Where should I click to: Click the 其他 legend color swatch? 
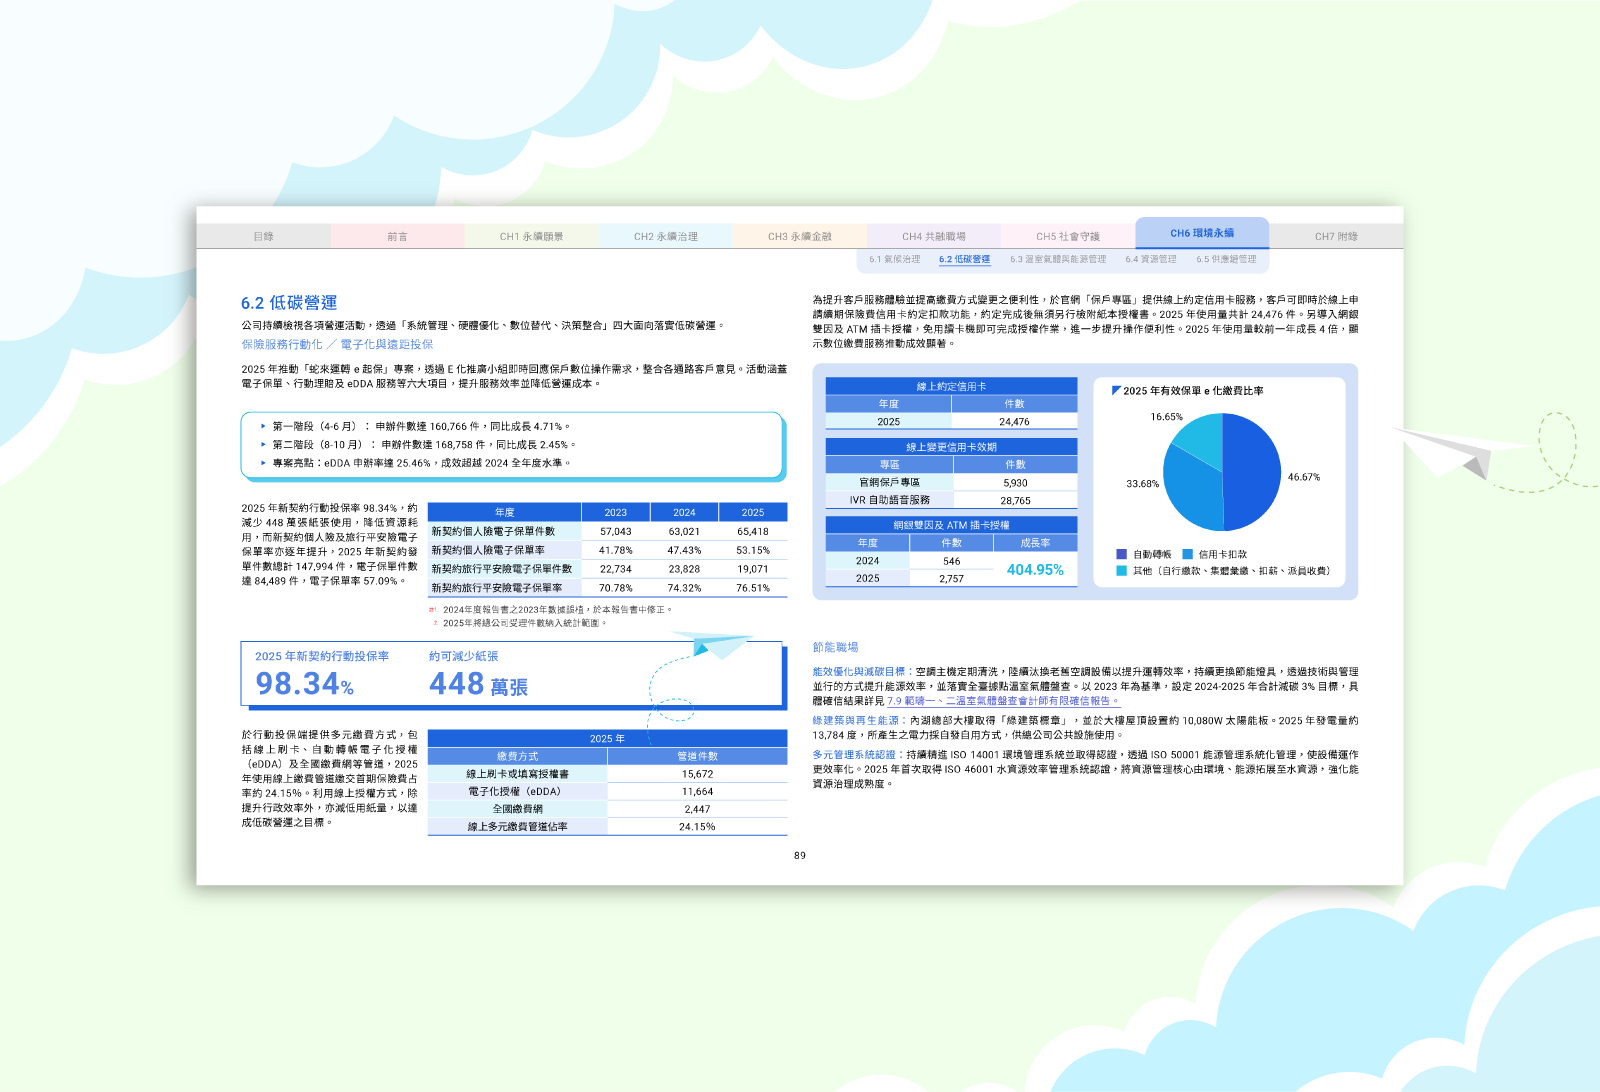click(1122, 571)
